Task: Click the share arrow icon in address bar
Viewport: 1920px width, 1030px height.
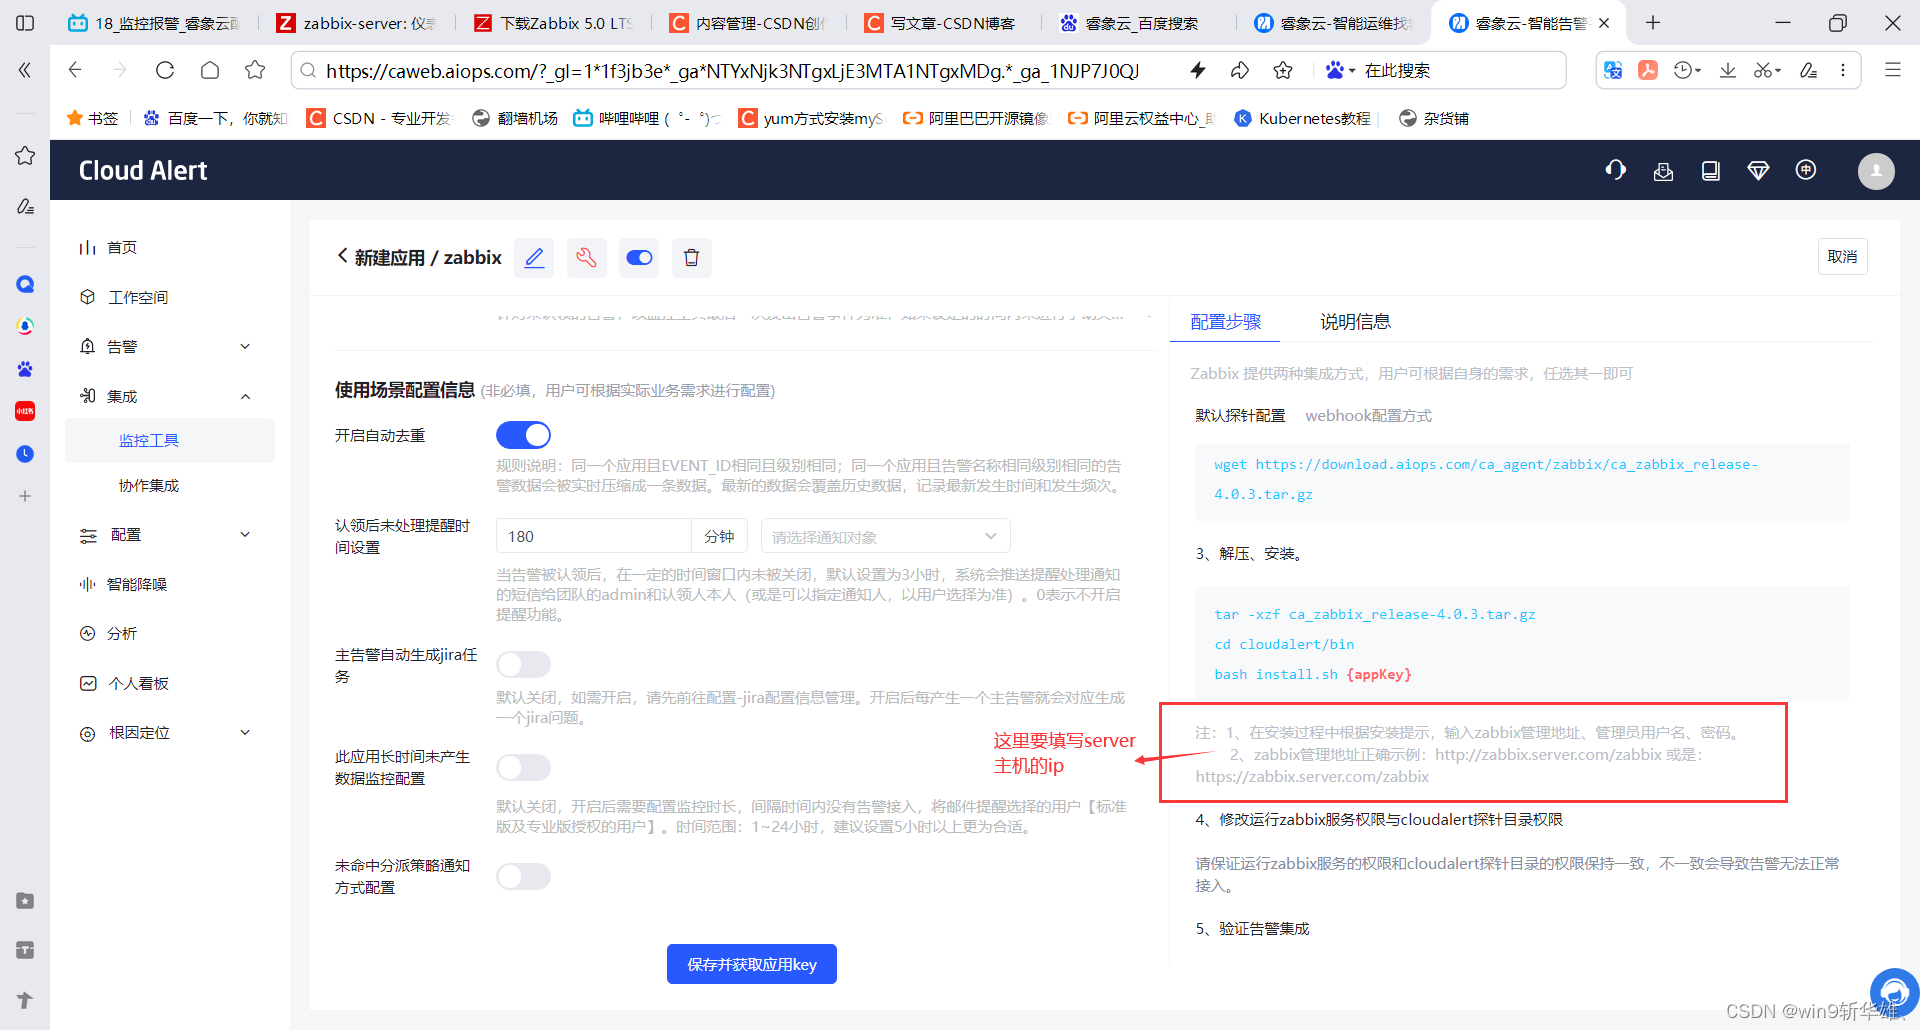Action: pos(1240,70)
